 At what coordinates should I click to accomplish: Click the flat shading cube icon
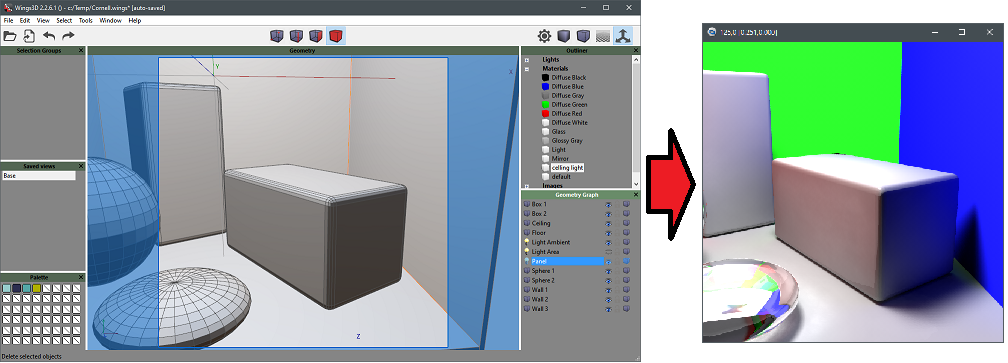pyautogui.click(x=564, y=36)
